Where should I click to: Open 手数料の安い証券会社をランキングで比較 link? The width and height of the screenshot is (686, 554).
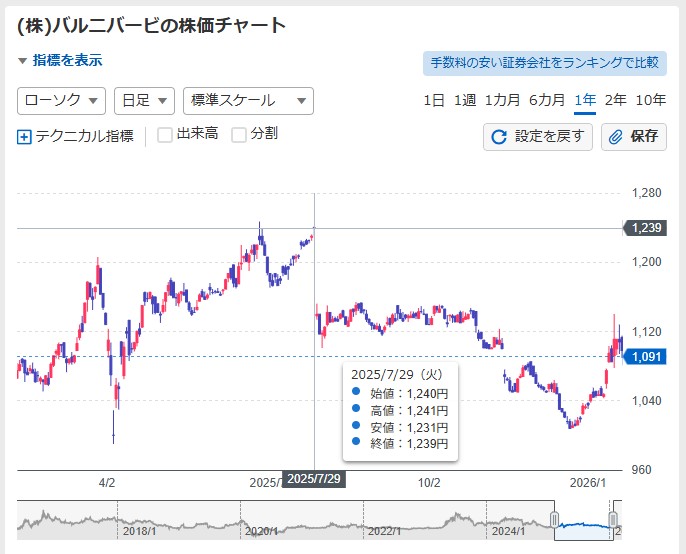[544, 63]
